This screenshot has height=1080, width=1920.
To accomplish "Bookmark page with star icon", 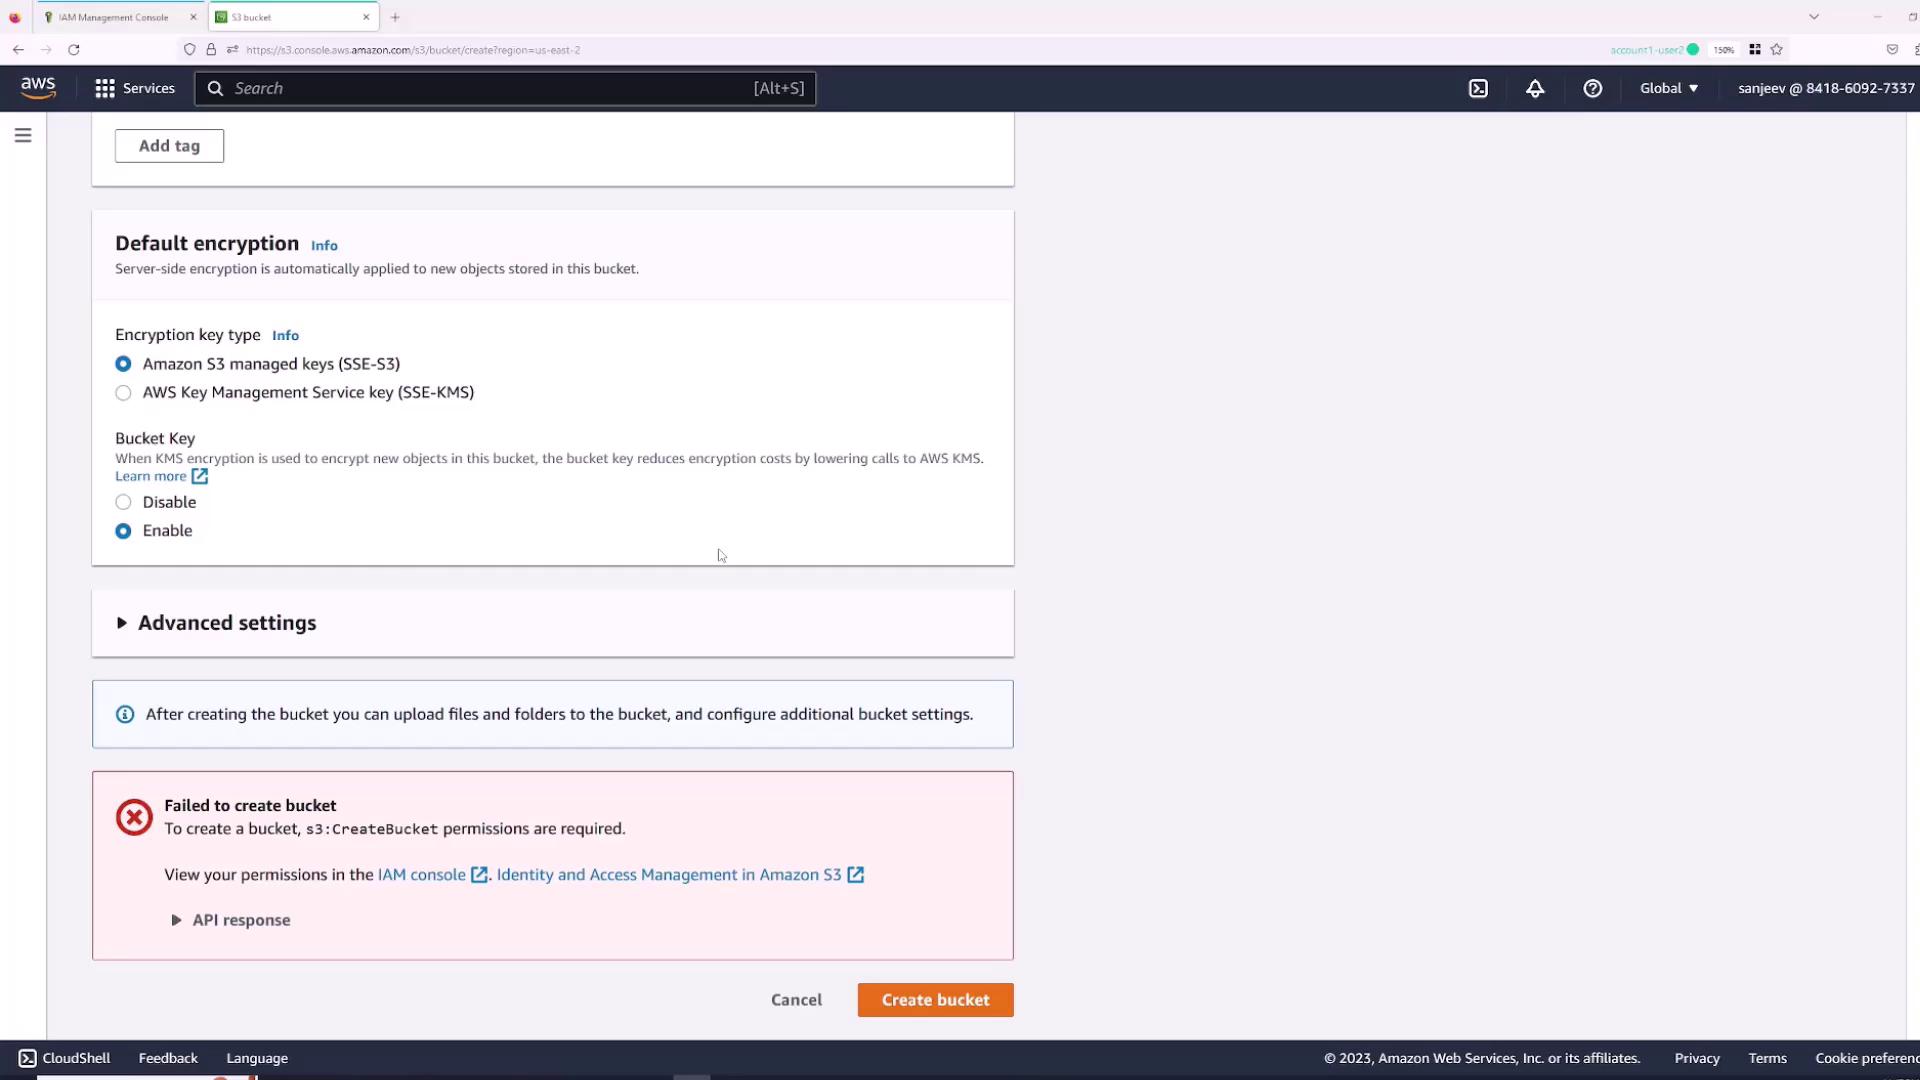I will click(x=1777, y=49).
